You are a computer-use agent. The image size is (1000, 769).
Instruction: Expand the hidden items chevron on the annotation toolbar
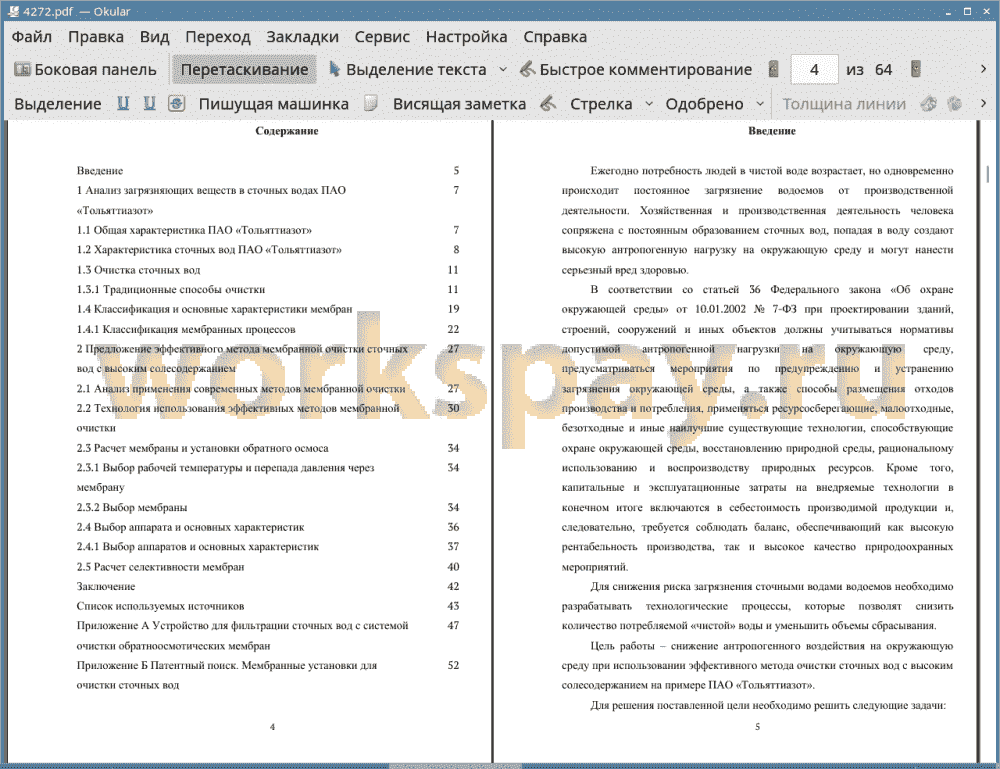[983, 103]
